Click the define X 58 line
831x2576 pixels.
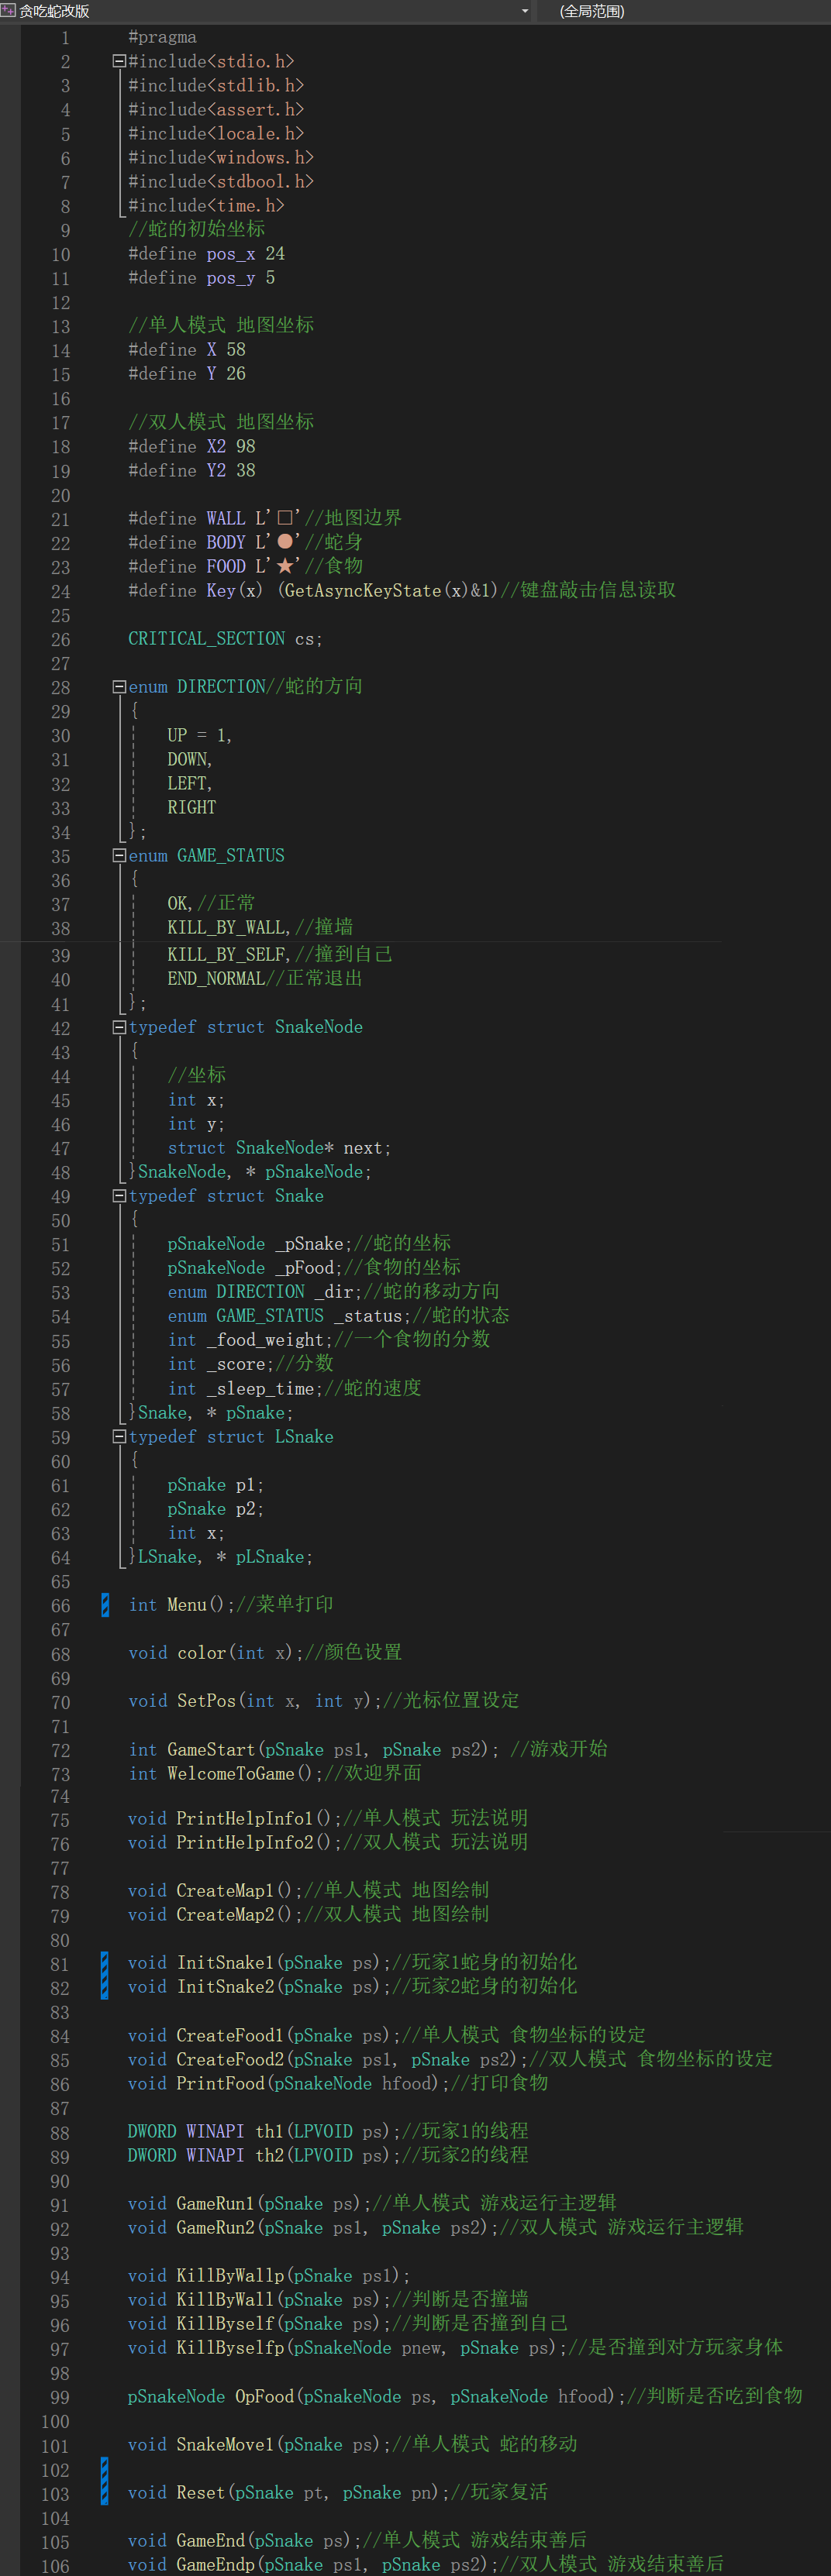coord(187,350)
